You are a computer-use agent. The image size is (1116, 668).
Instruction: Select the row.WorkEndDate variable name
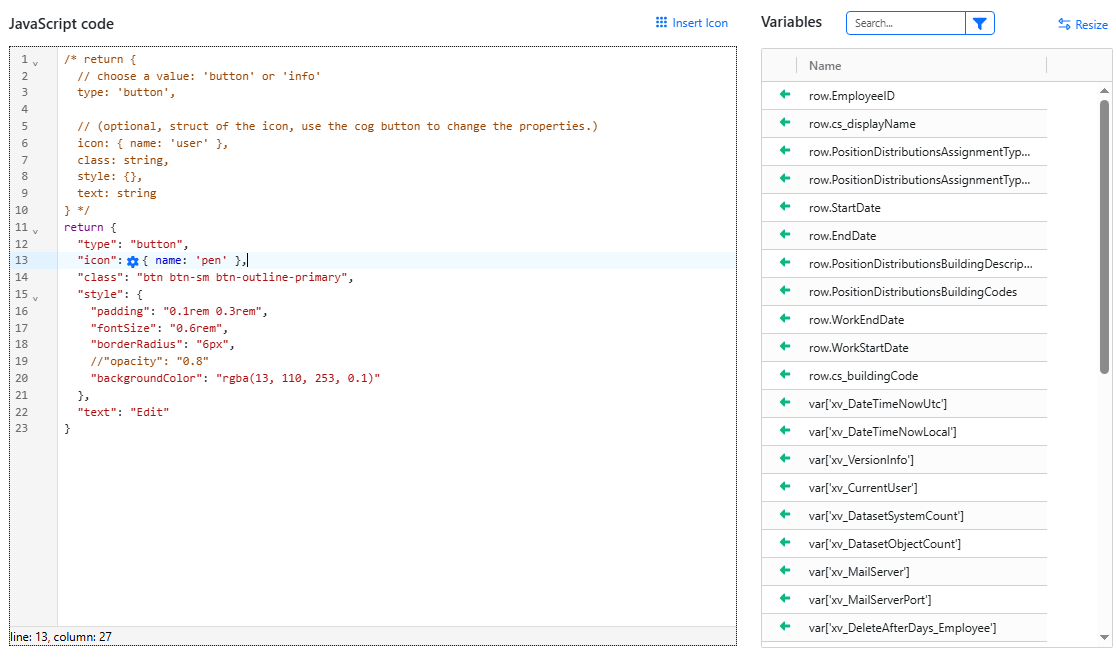click(856, 319)
